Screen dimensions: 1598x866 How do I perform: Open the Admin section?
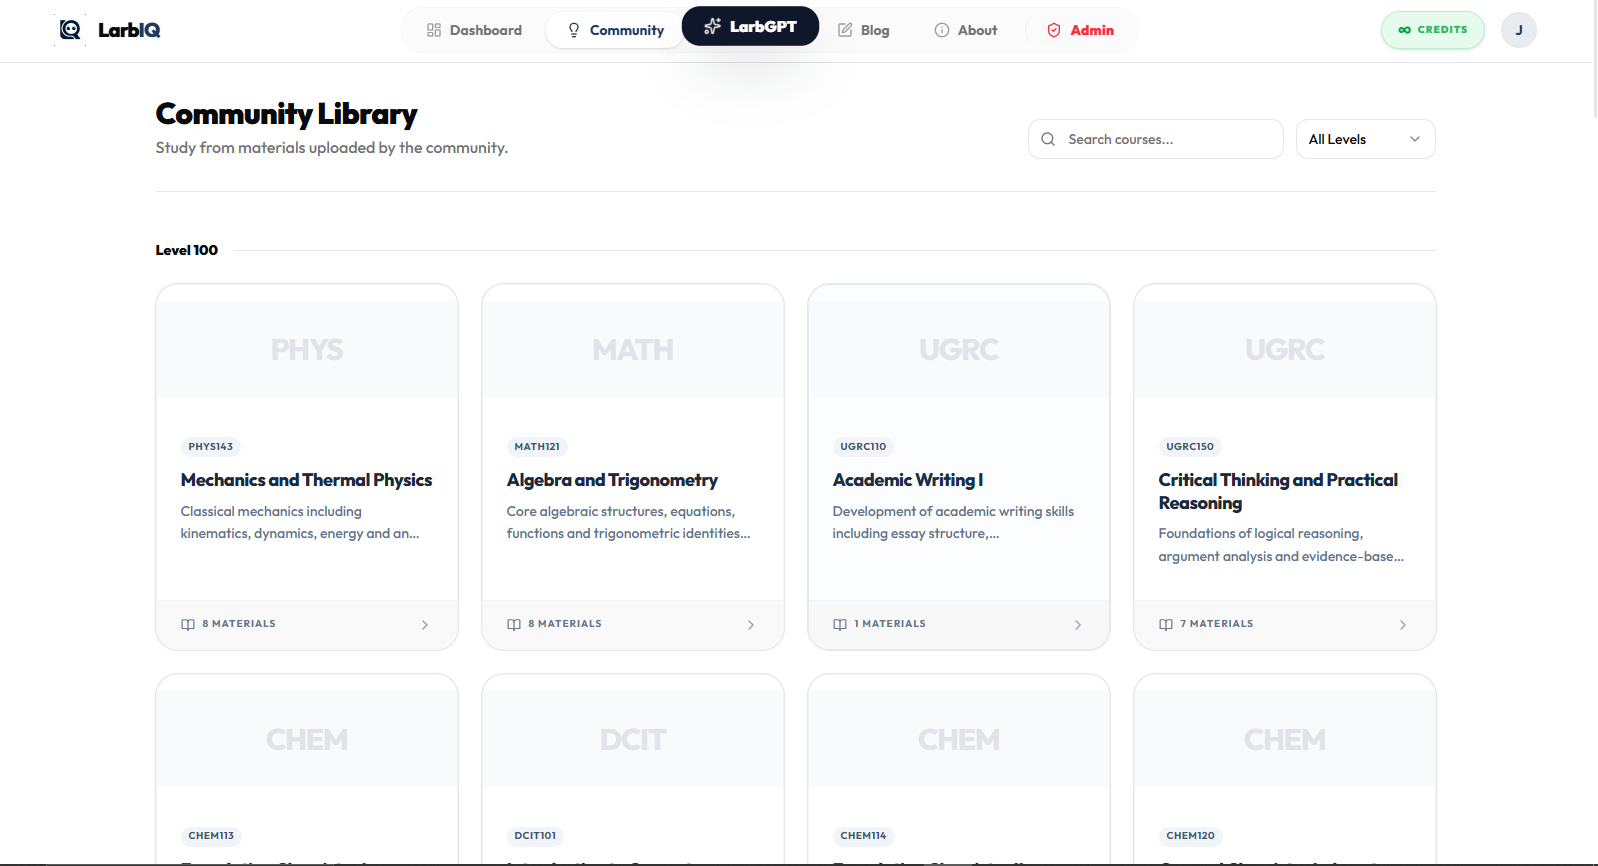(x=1080, y=30)
